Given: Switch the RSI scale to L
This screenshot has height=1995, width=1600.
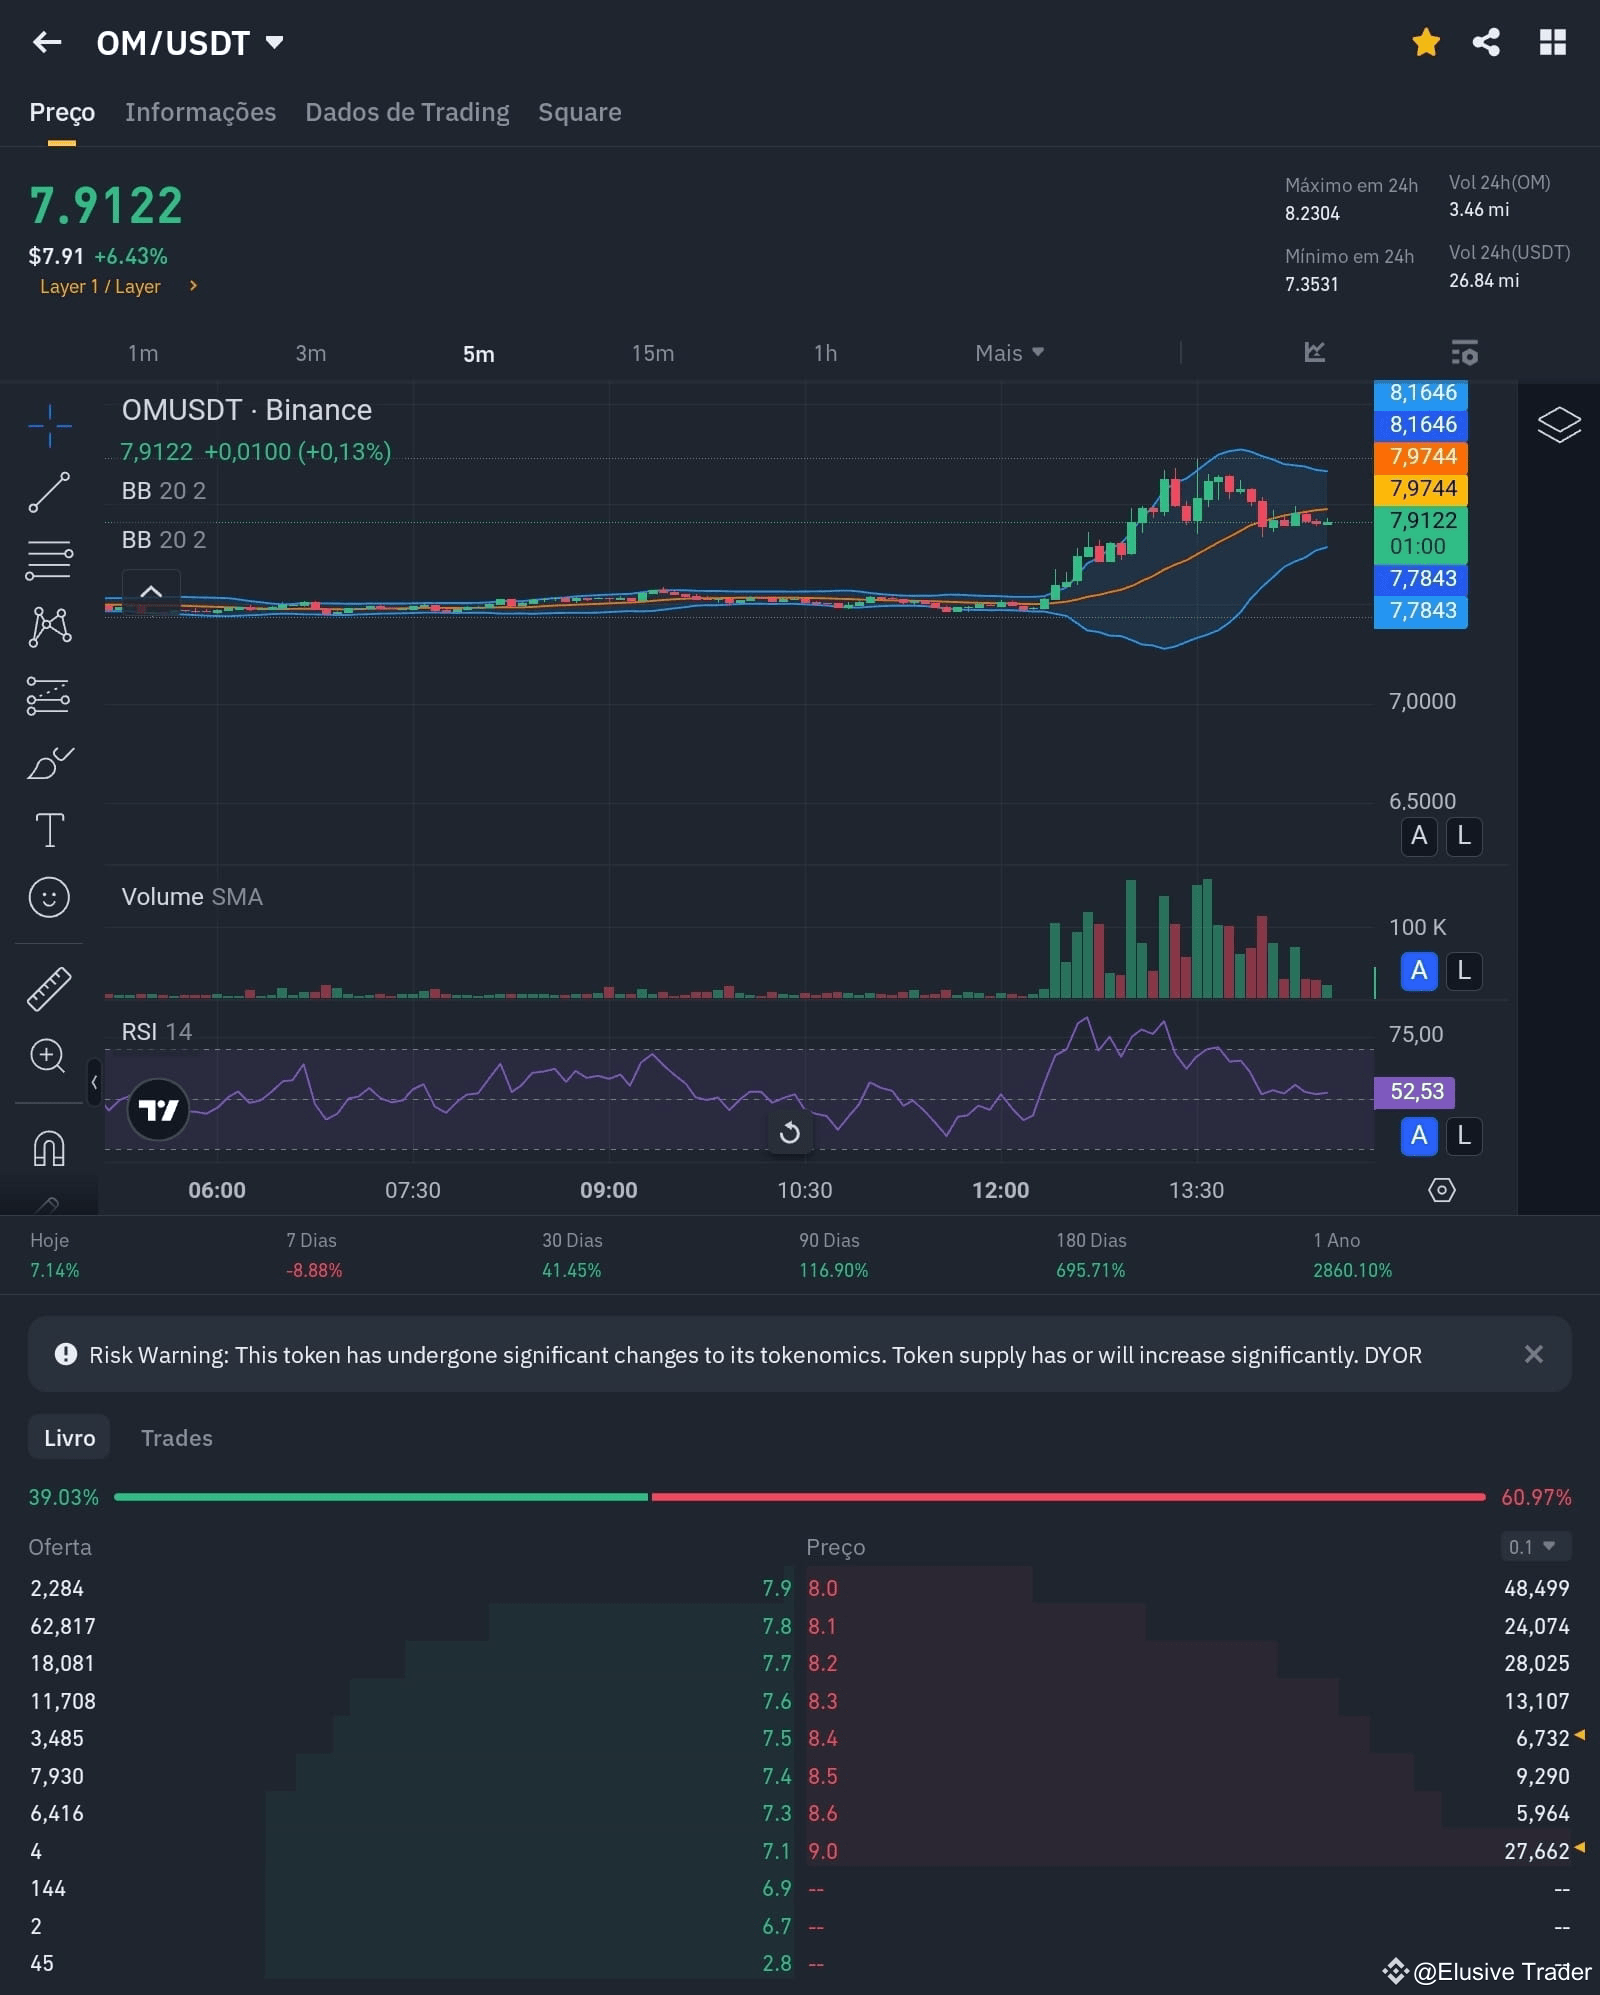Looking at the screenshot, I should tap(1463, 1136).
